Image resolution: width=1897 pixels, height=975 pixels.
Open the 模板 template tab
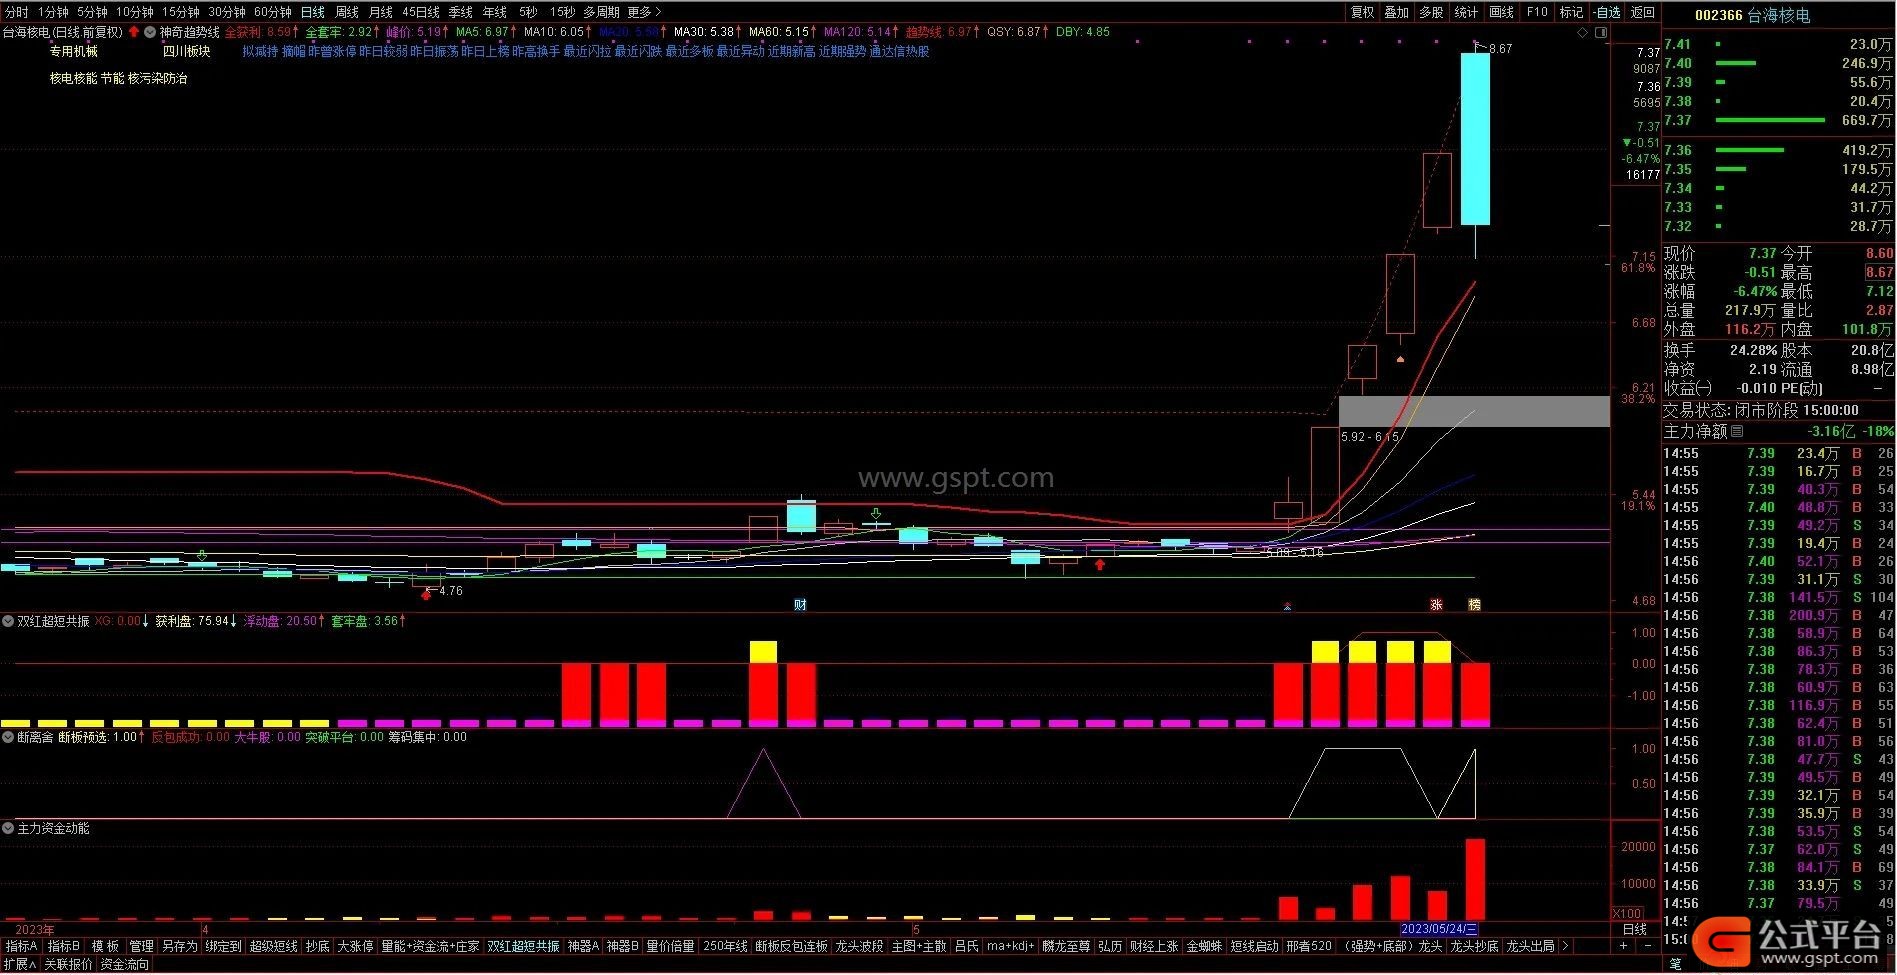(105, 945)
